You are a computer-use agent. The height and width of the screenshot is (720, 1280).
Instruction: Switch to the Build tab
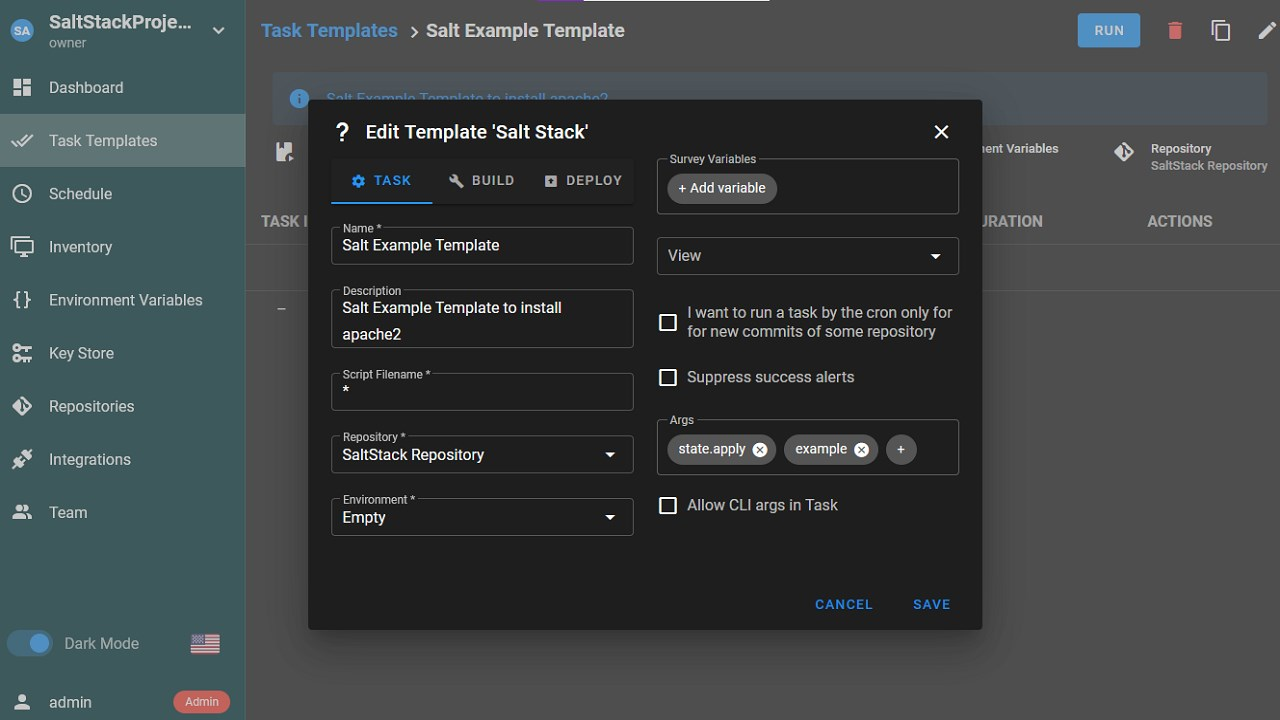tap(481, 181)
